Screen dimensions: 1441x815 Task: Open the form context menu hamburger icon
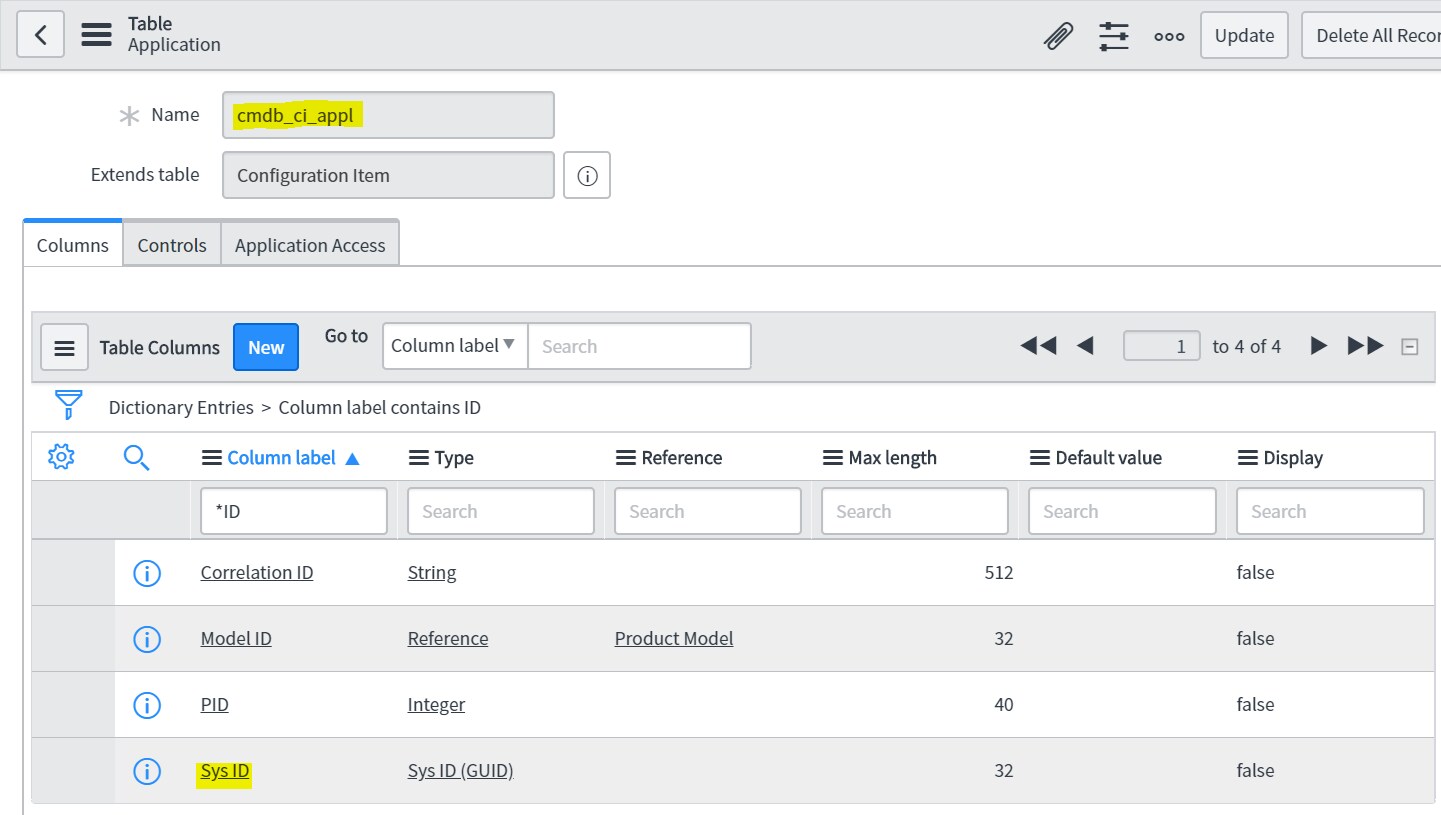click(x=96, y=34)
